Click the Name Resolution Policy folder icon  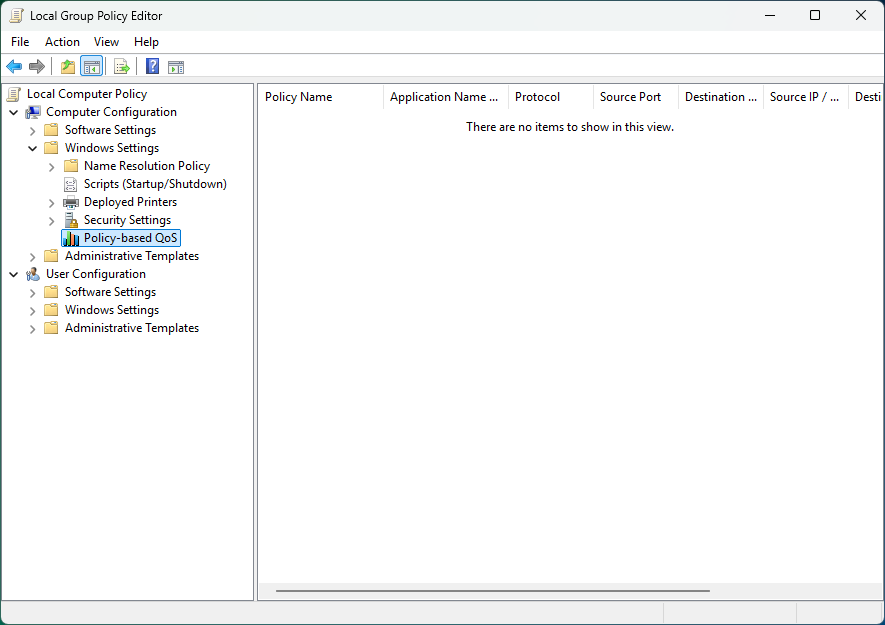71,166
